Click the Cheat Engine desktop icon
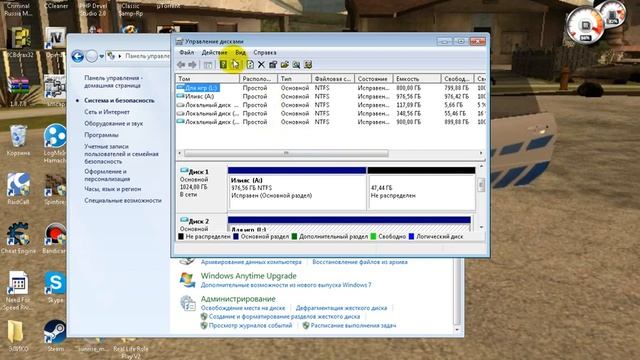Screen dimensions: 640x360 18,238
